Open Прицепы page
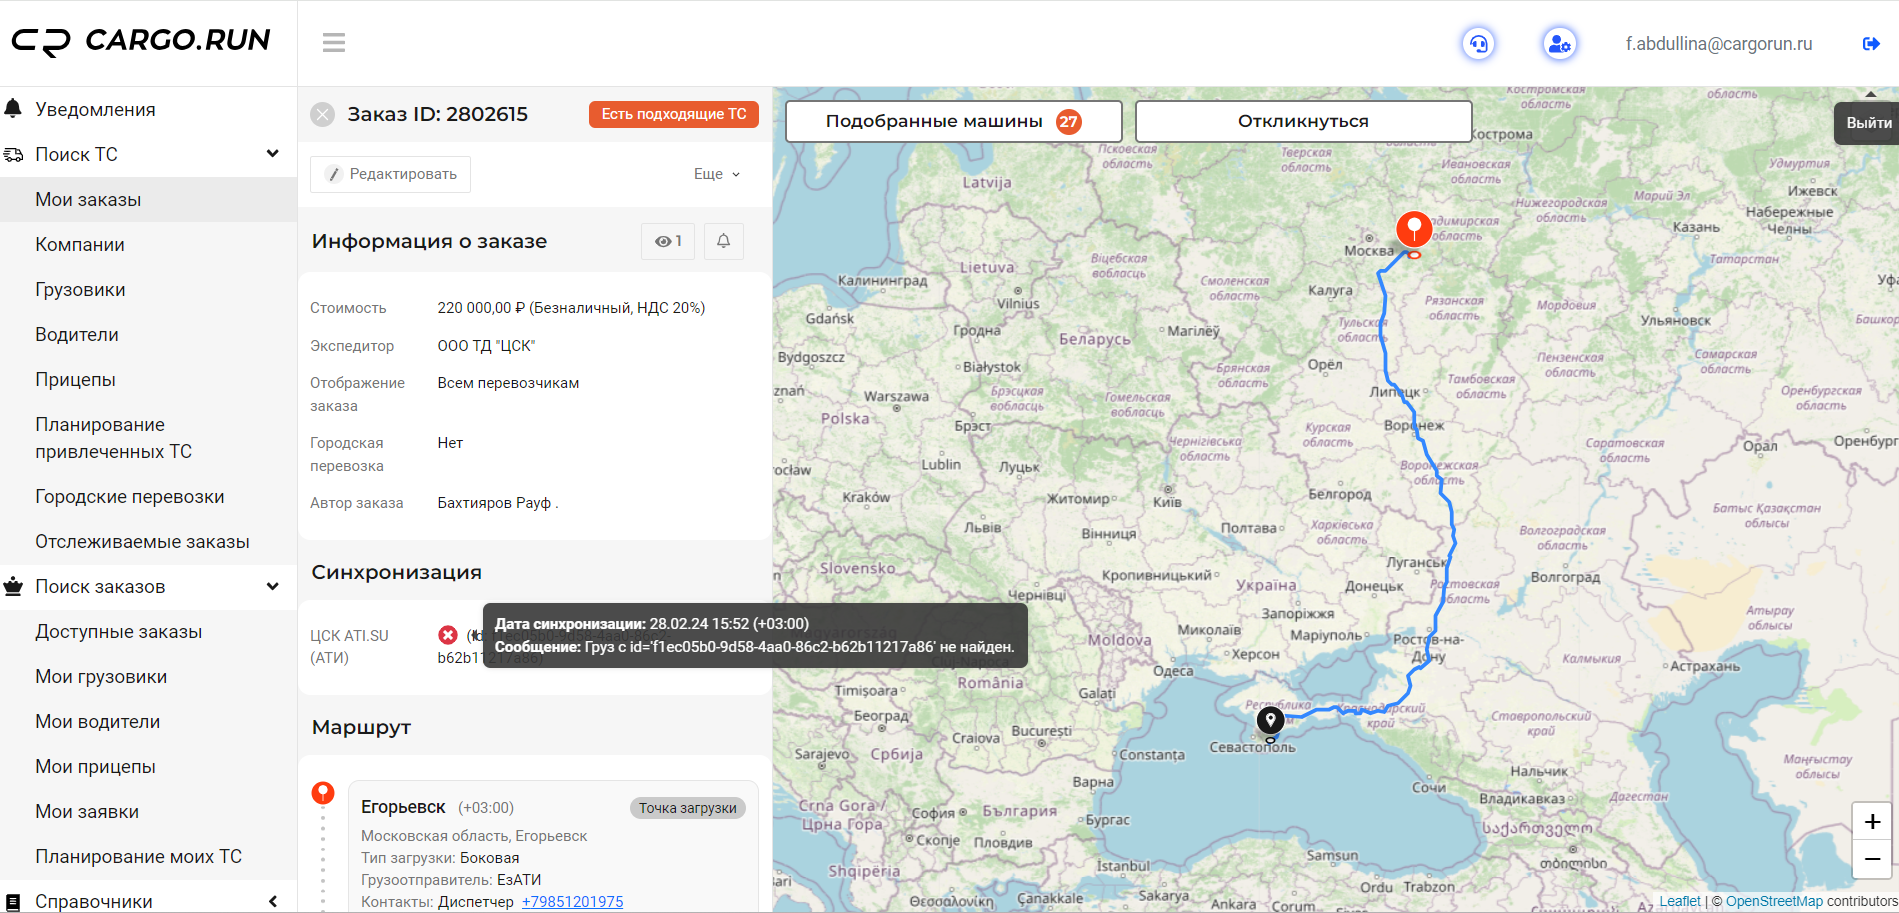1899x913 pixels. (x=75, y=379)
